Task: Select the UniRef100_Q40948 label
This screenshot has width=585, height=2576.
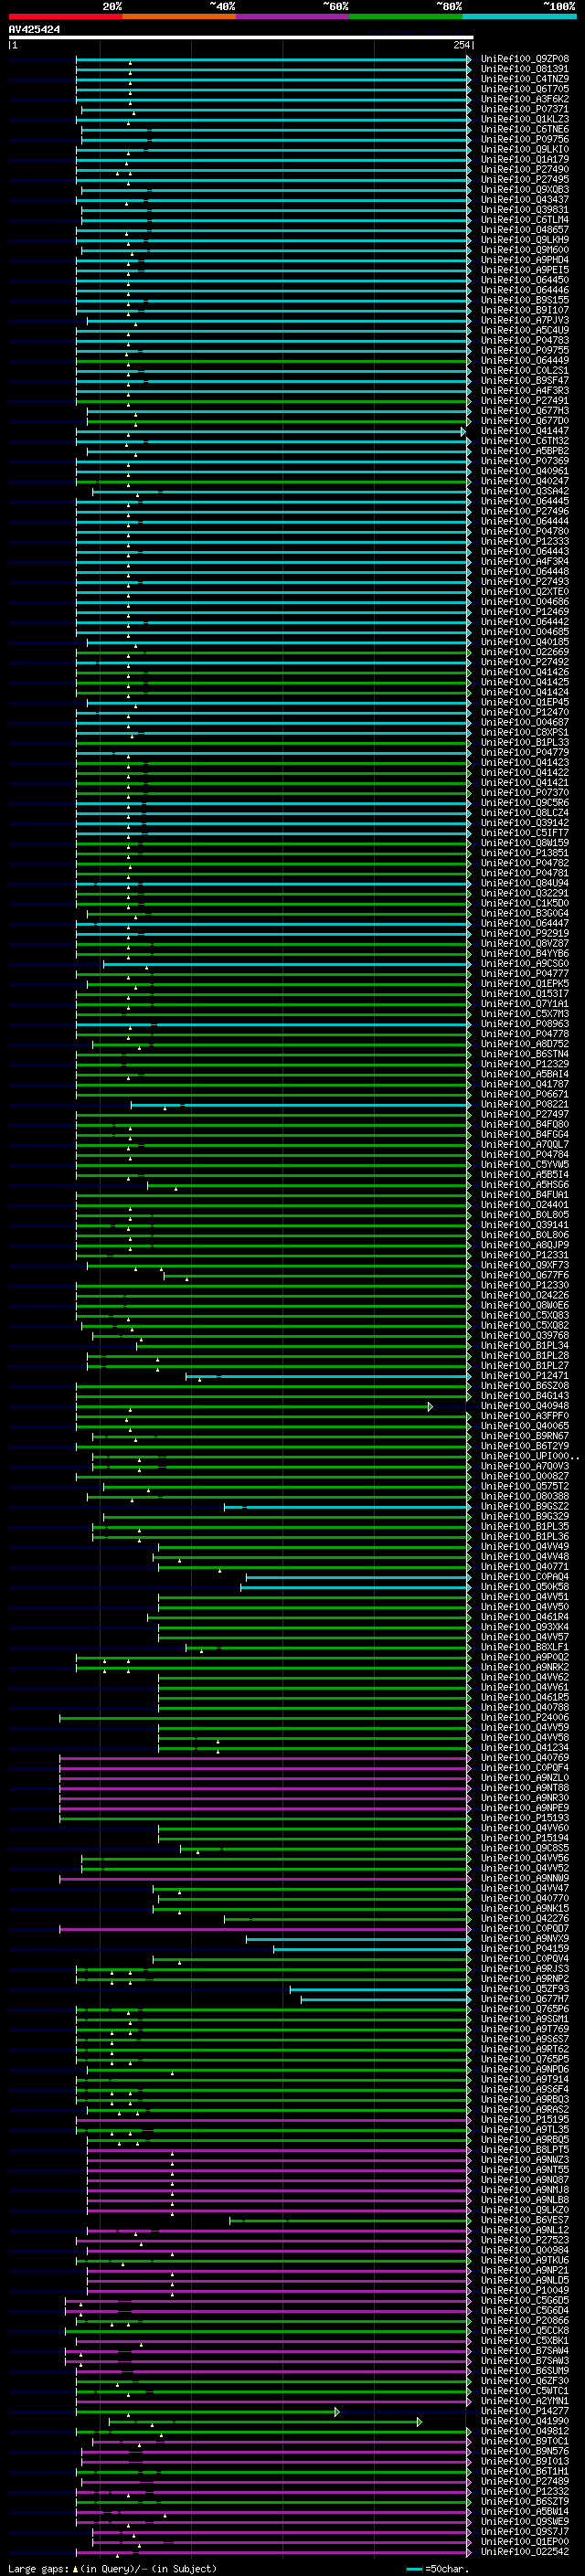Action: (525, 1406)
